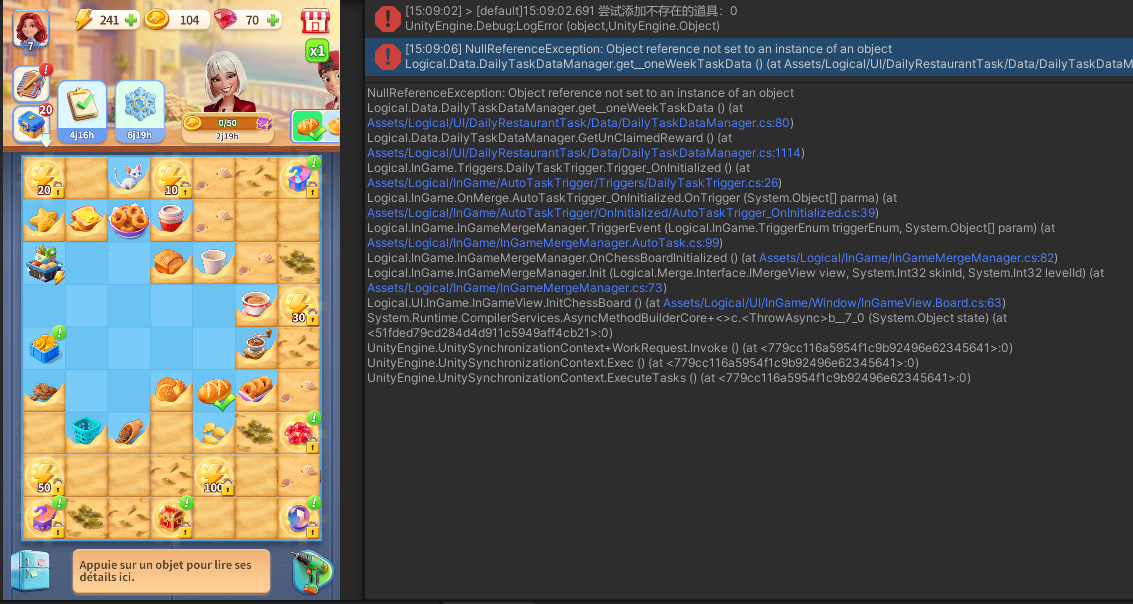Open the snowflake event 6j19h
The image size is (1133, 604).
point(139,107)
